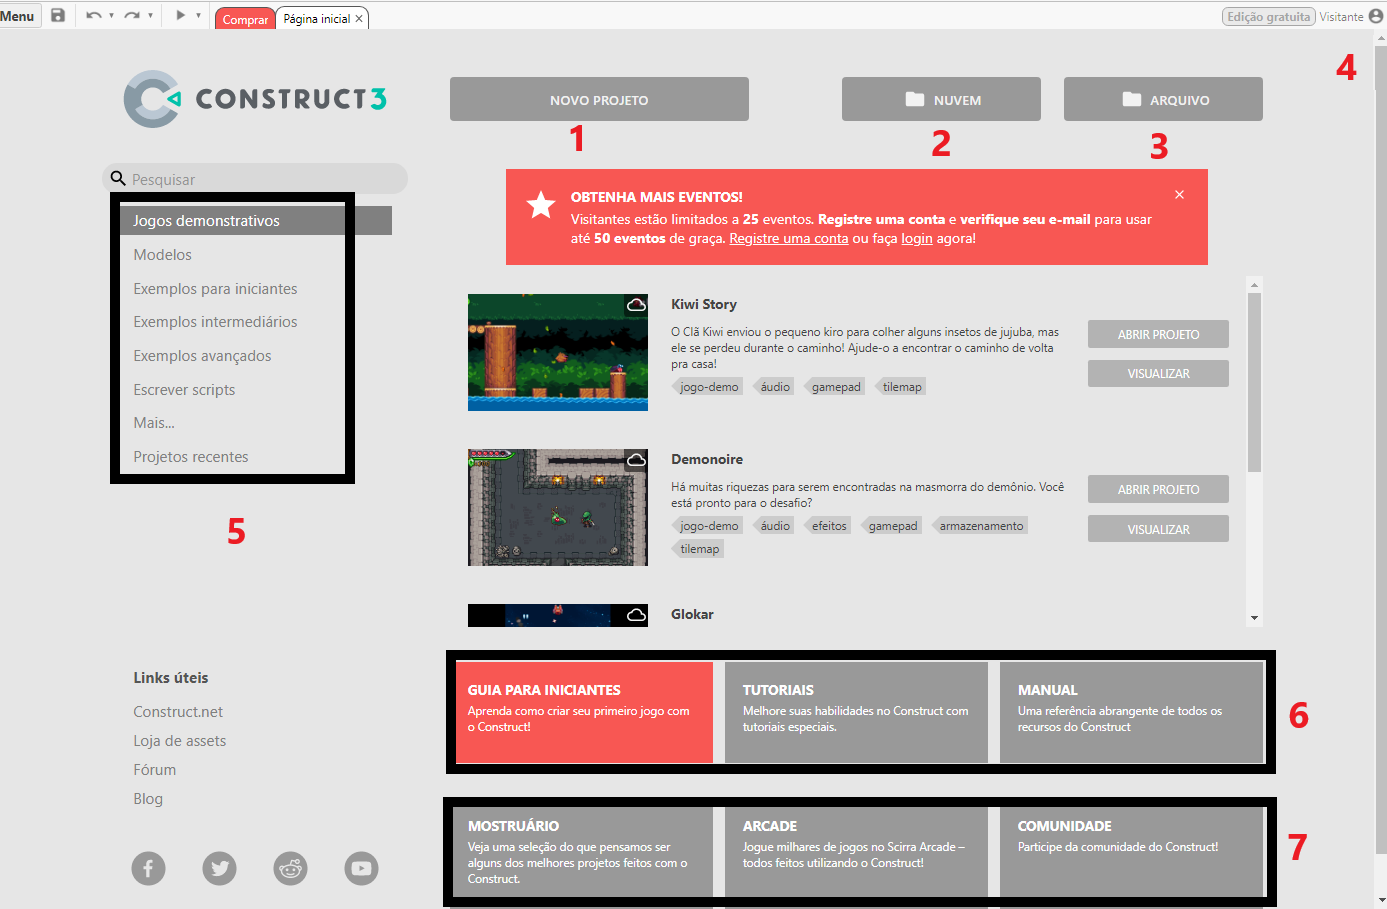Open project from ARQUIVO button
The image size is (1387, 909).
1163,99
